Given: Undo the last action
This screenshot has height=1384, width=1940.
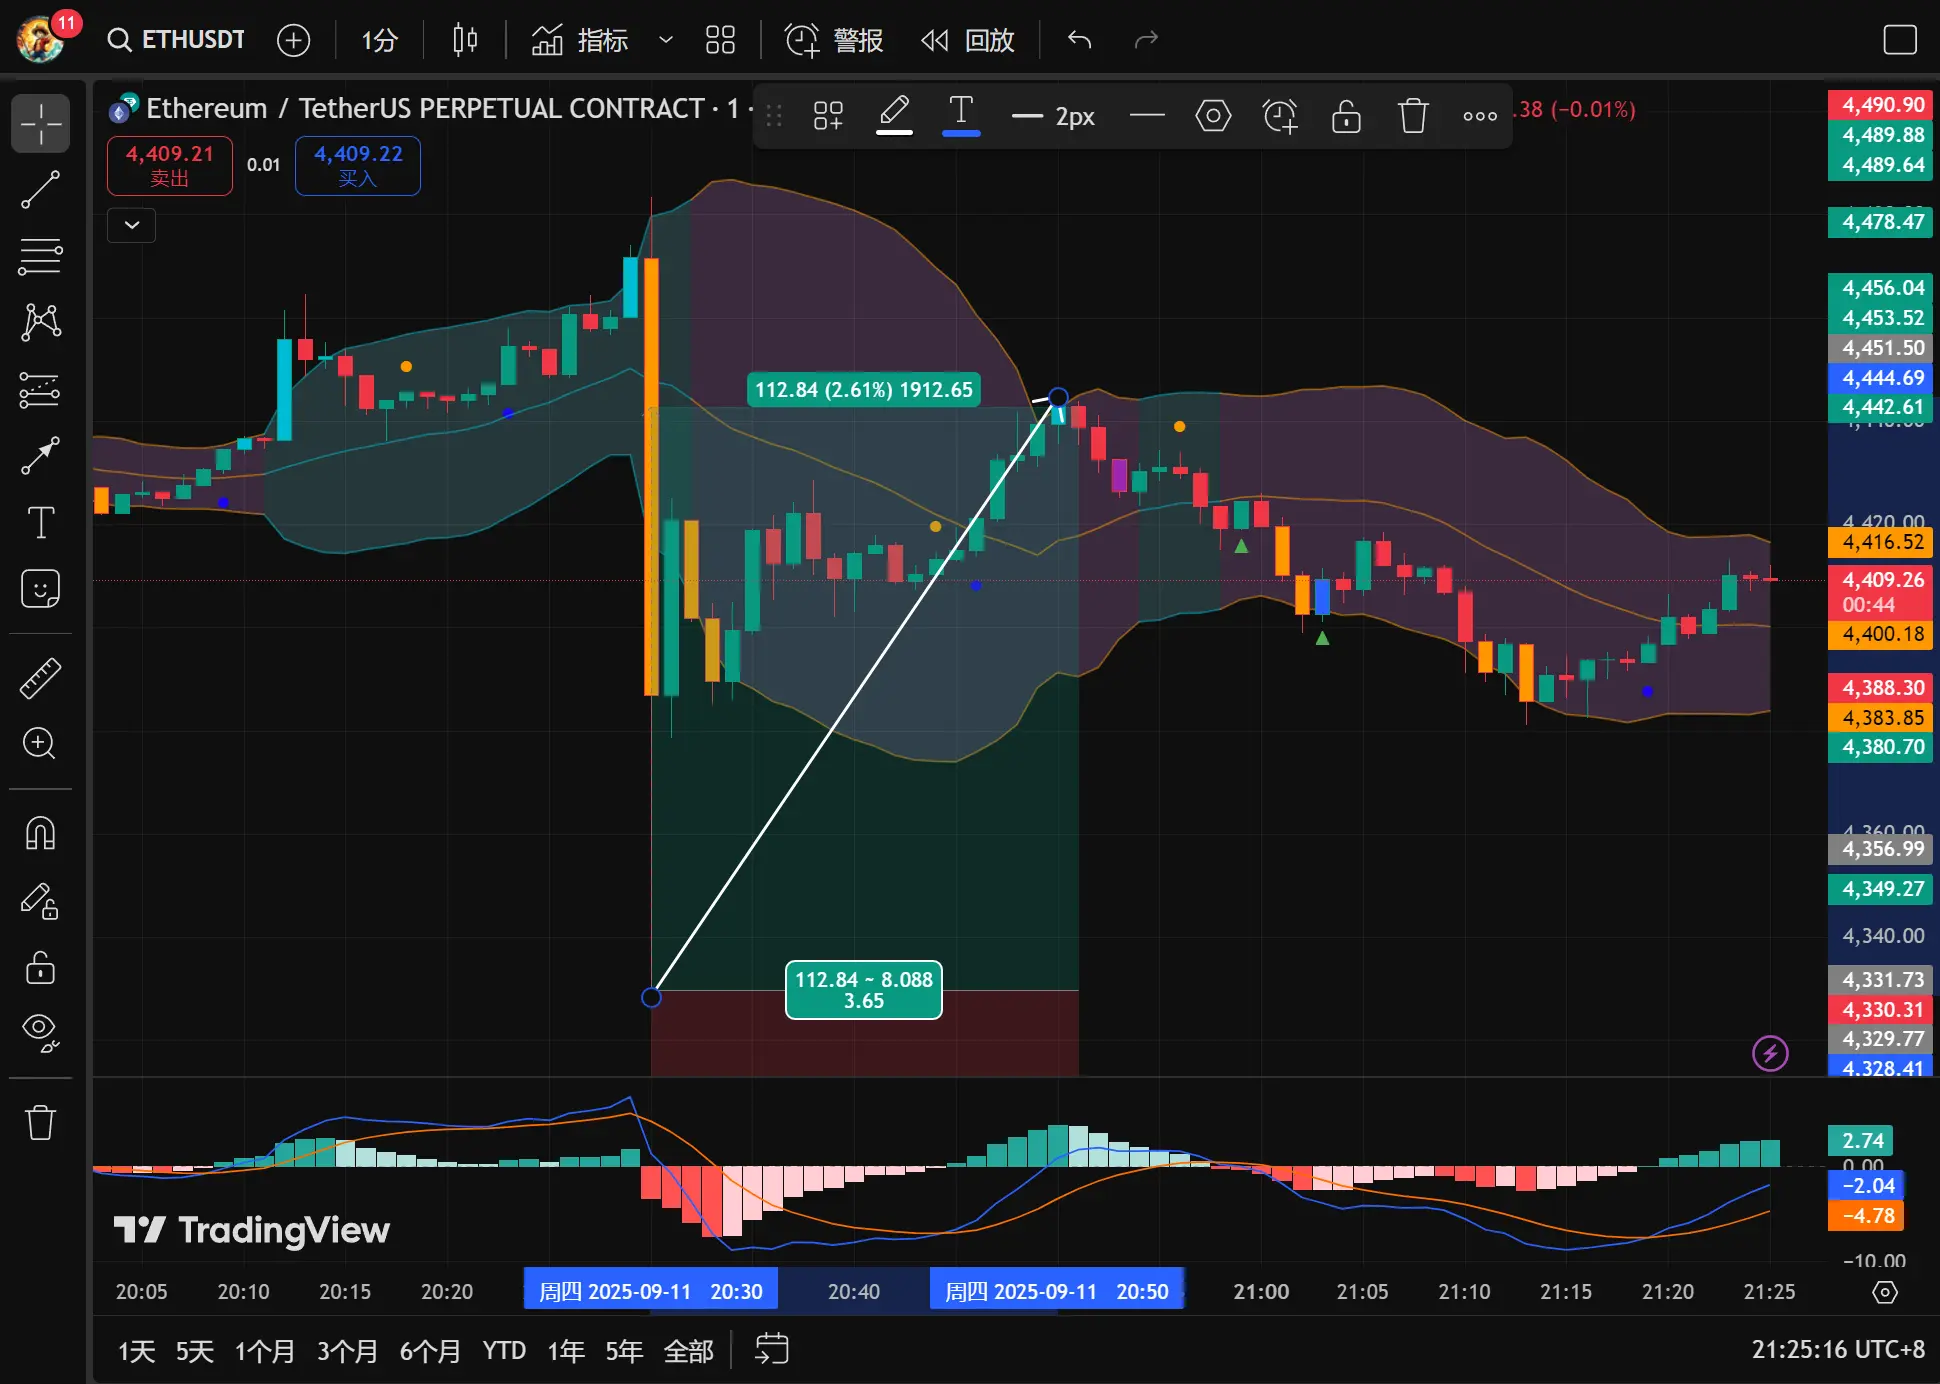Looking at the screenshot, I should coord(1079,40).
